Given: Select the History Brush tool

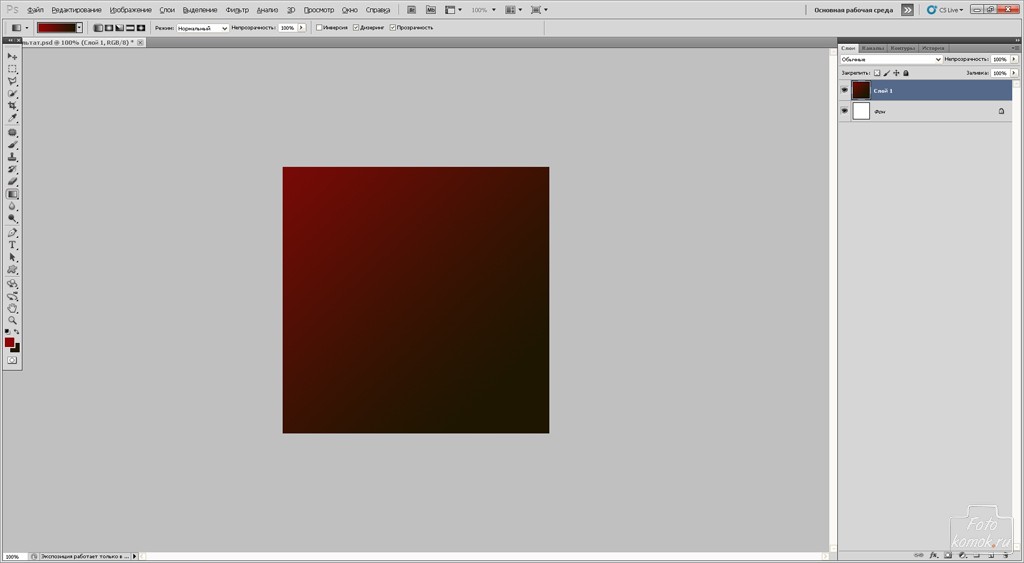Looking at the screenshot, I should pos(12,170).
